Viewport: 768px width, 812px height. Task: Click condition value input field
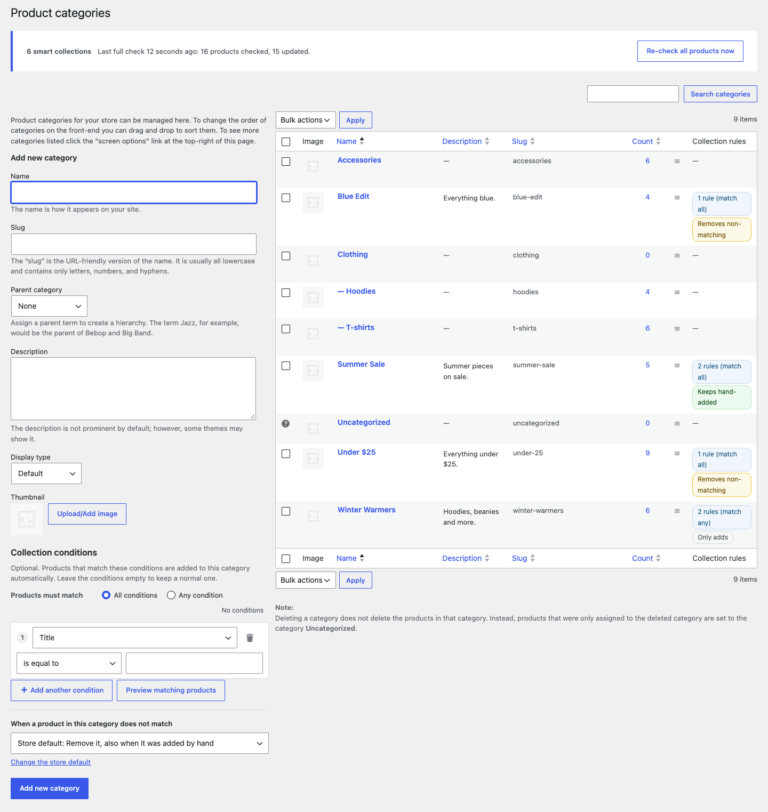tap(194, 663)
